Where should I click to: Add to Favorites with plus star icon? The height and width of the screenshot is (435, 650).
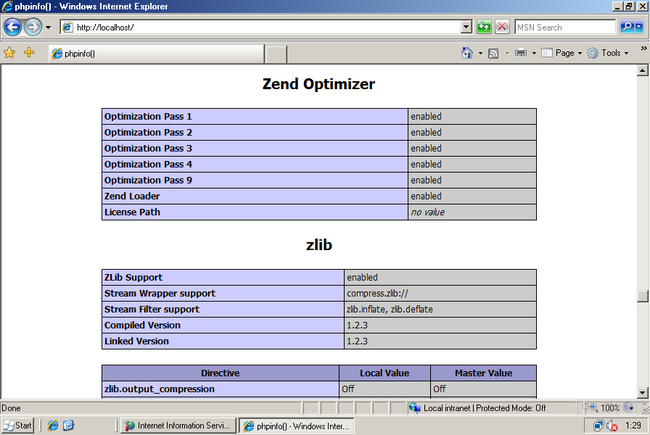tap(29, 53)
